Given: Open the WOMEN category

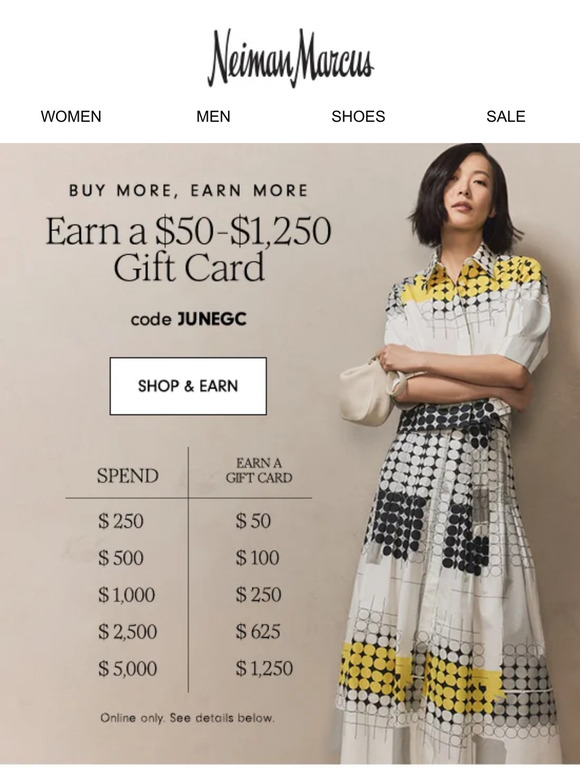Looking at the screenshot, I should pos(71,116).
